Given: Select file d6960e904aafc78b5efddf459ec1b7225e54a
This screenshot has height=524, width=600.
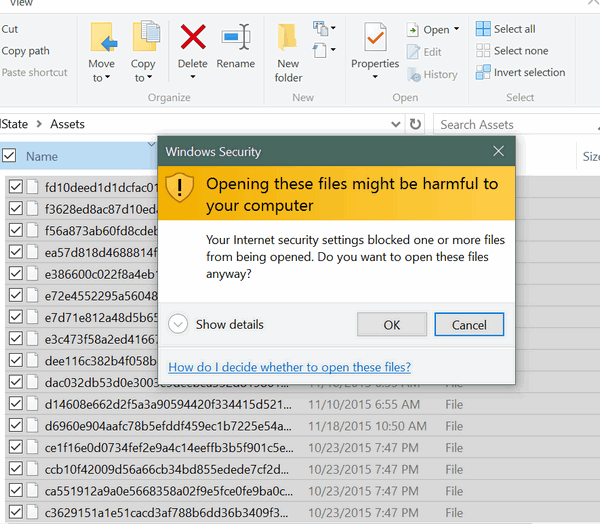Looking at the screenshot, I should [x=168, y=426].
